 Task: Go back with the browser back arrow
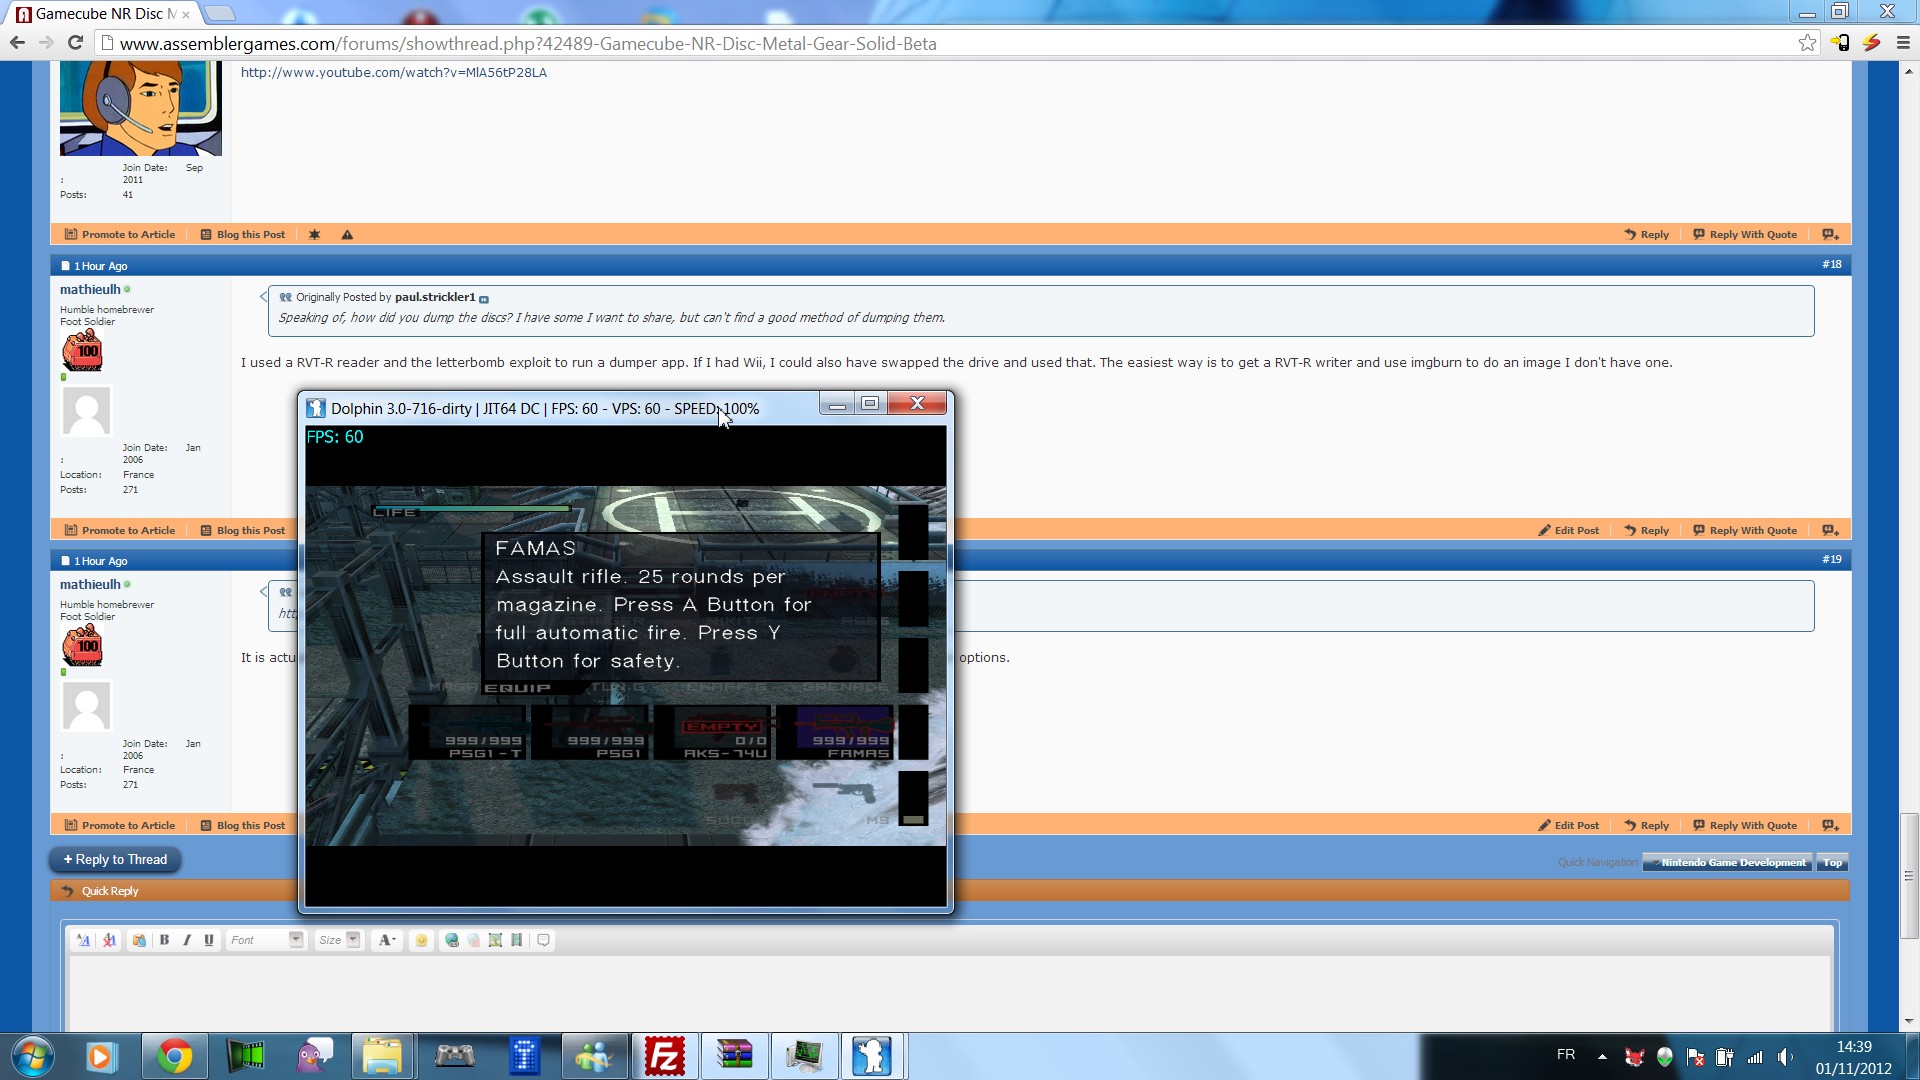[17, 43]
